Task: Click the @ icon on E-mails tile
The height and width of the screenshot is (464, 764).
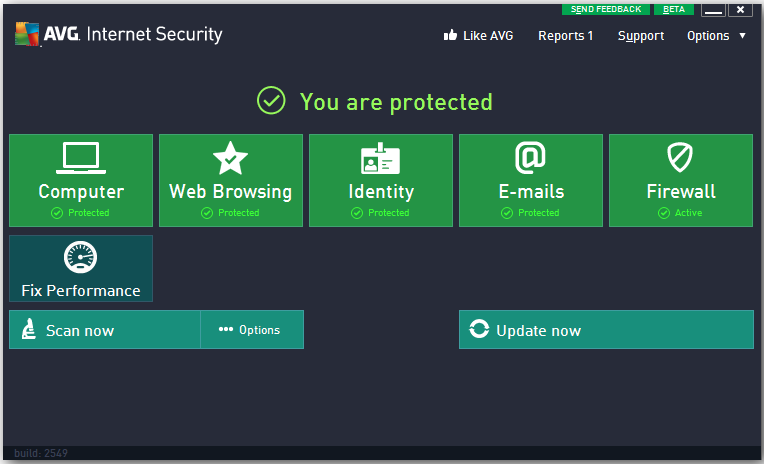Action: tap(530, 157)
